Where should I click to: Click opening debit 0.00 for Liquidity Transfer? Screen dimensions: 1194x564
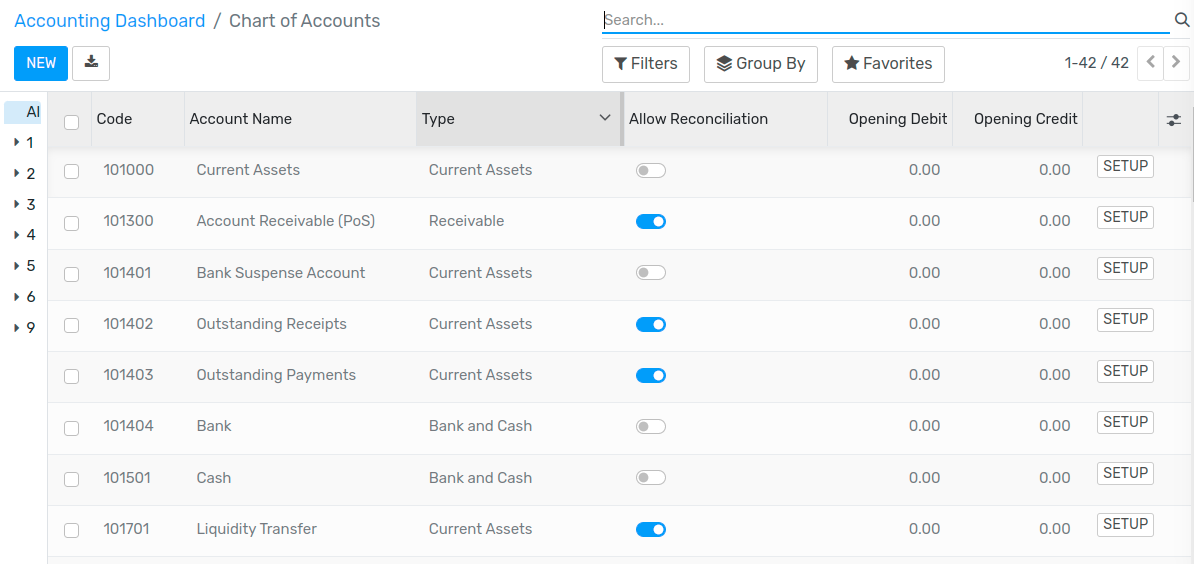(924, 529)
